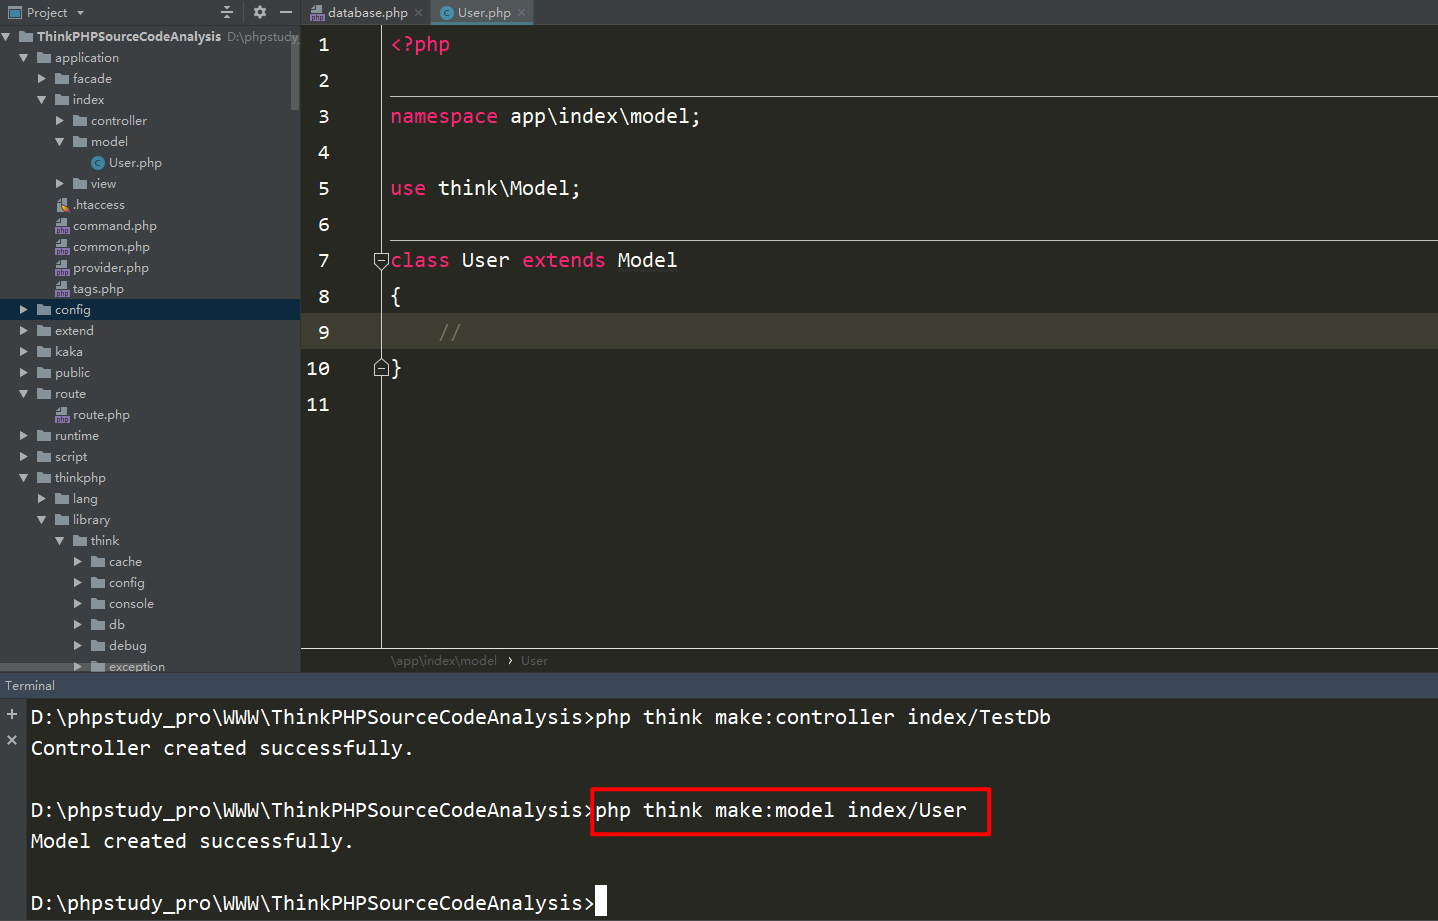Screen dimensions: 1438x921
Task: Fold the User class at line 7
Action: pos(381,261)
